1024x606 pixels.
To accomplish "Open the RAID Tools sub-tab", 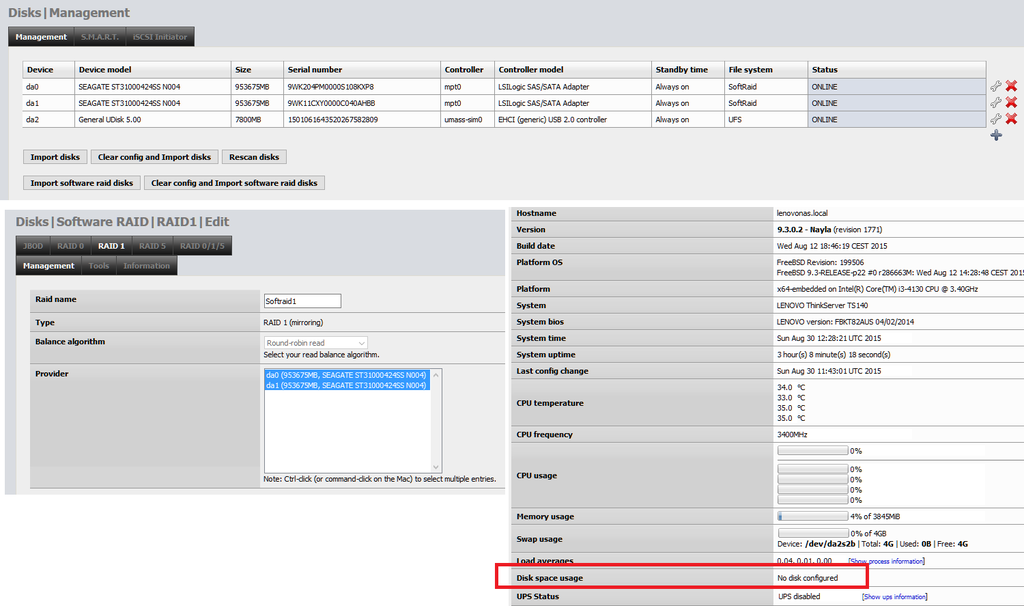I will tap(99, 266).
